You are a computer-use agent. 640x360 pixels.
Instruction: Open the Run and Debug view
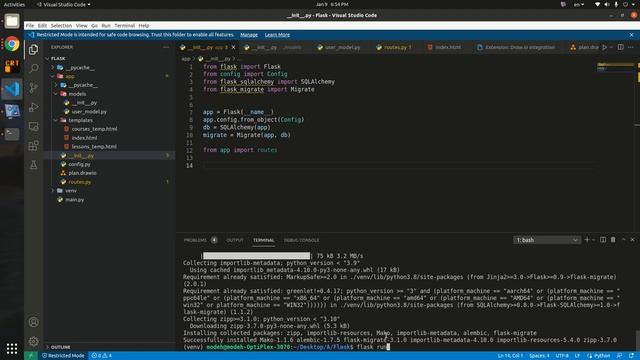[x=33, y=107]
